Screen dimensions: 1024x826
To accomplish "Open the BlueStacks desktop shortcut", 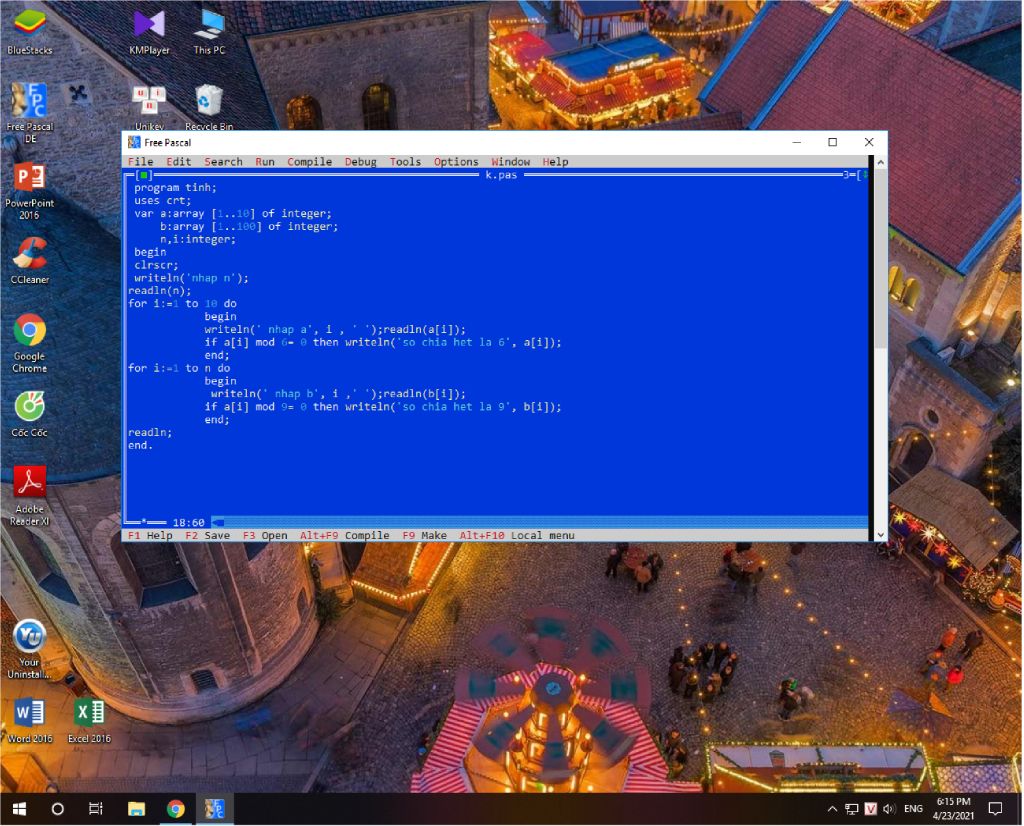I will coord(29,33).
